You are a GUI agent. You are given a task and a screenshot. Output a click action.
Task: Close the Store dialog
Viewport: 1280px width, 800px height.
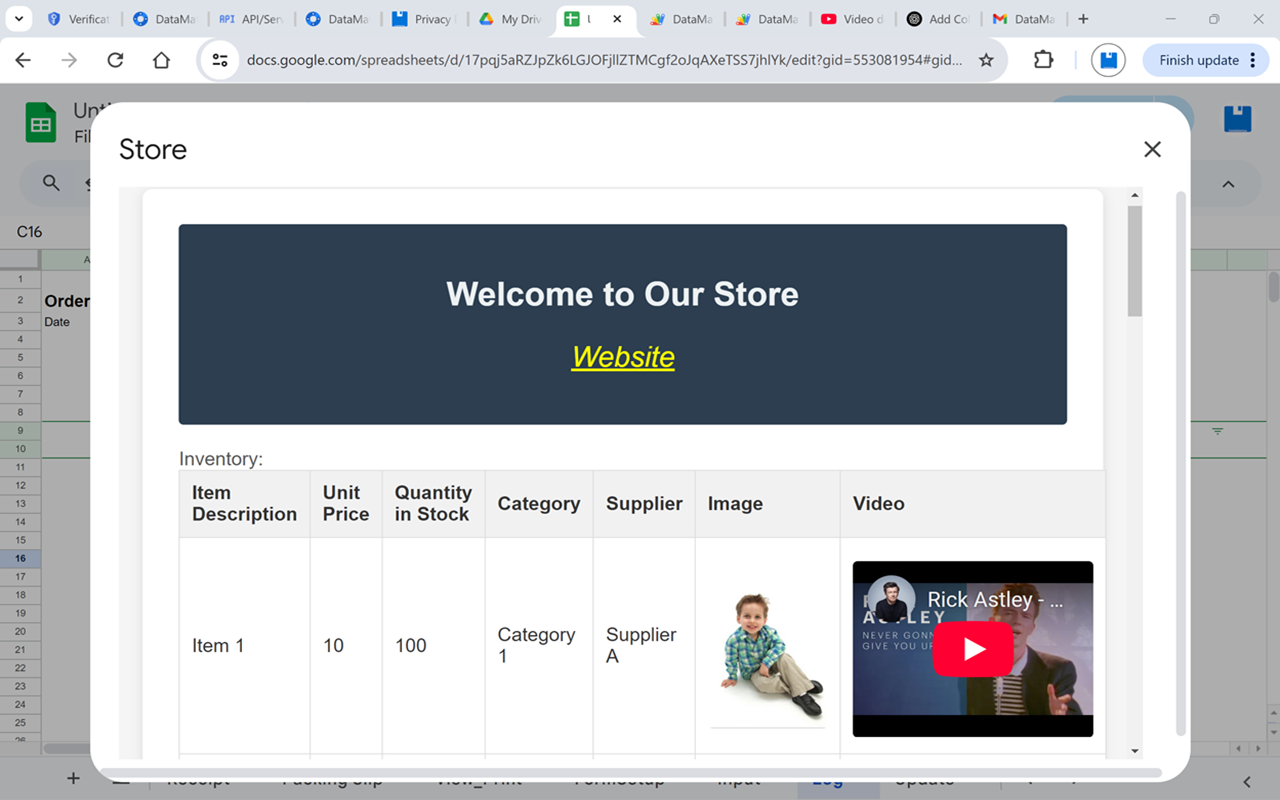click(x=1152, y=149)
